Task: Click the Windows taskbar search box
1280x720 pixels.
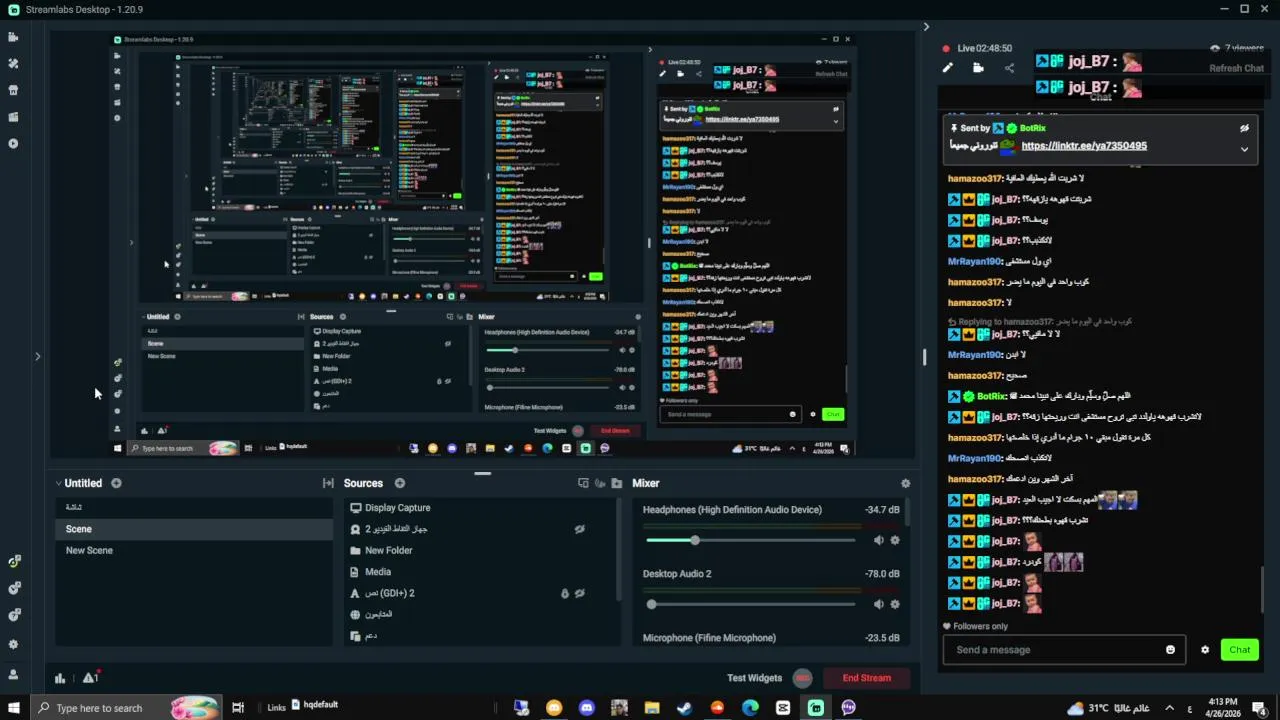Action: pos(125,708)
